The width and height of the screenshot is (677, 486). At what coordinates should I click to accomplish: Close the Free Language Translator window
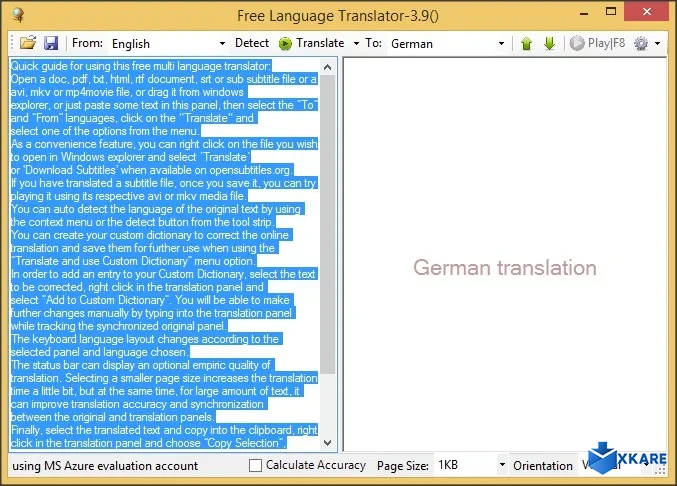click(x=646, y=12)
